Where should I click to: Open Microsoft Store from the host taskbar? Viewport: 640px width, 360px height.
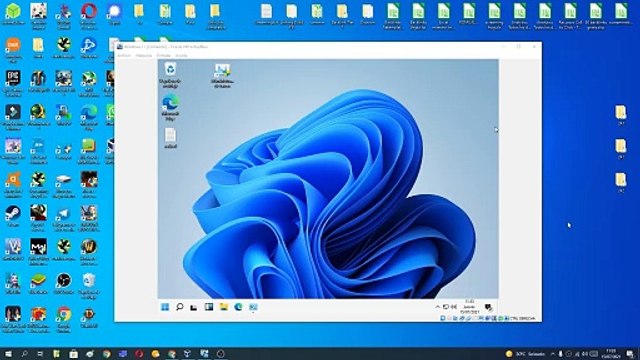73,354
